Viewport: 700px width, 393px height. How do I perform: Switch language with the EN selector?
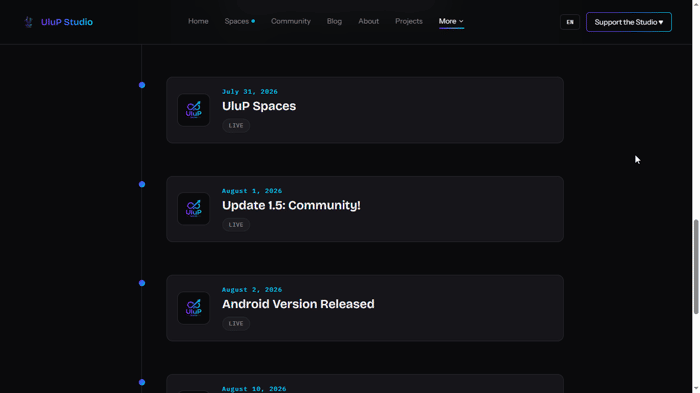click(x=570, y=22)
